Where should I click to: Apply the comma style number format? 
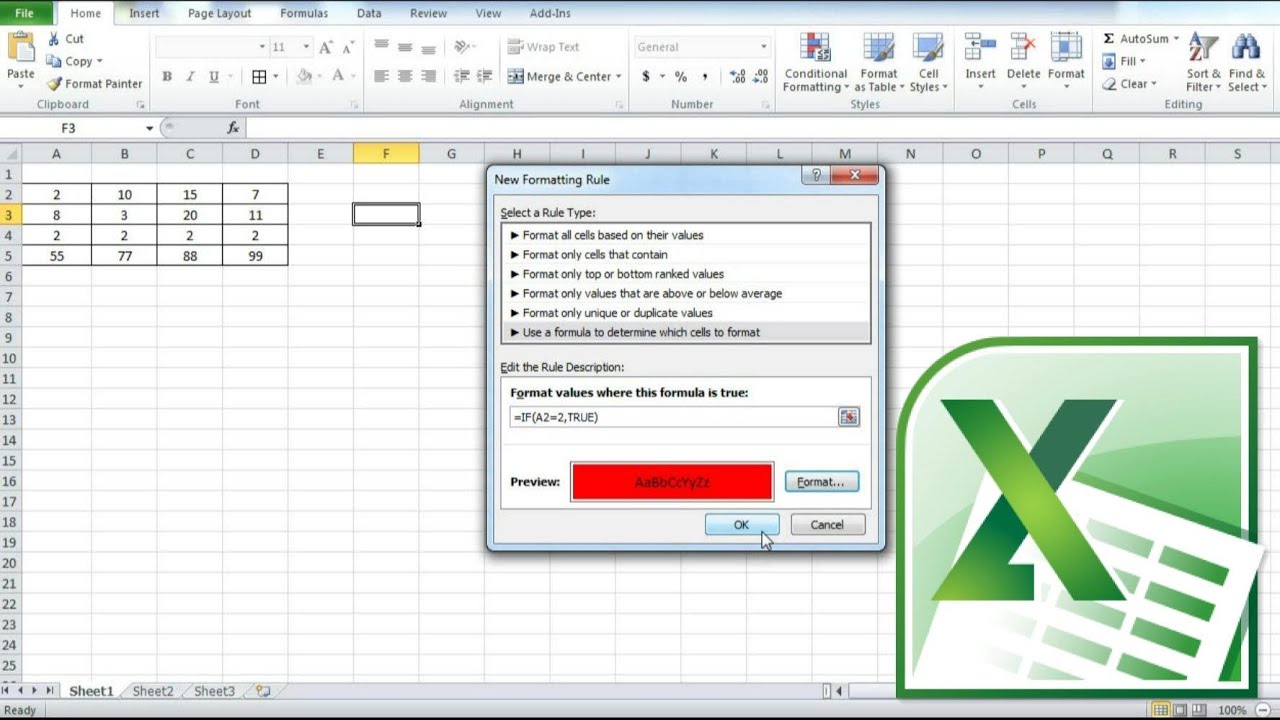[705, 77]
